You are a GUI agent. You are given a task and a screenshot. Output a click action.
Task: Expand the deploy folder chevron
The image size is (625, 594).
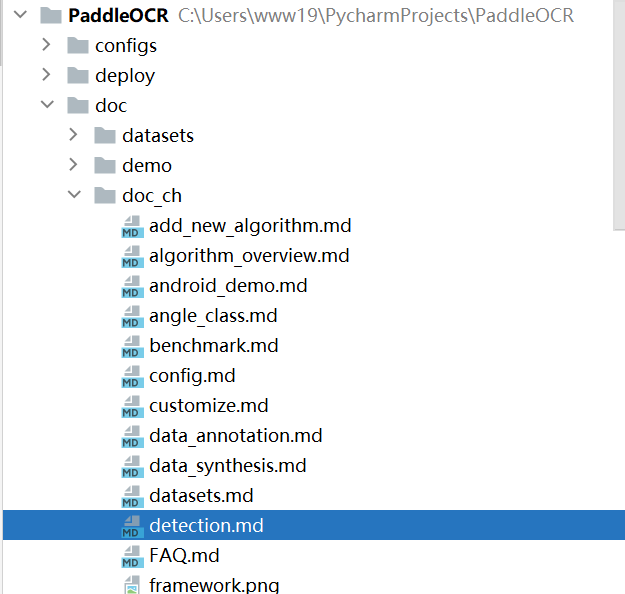[x=46, y=75]
